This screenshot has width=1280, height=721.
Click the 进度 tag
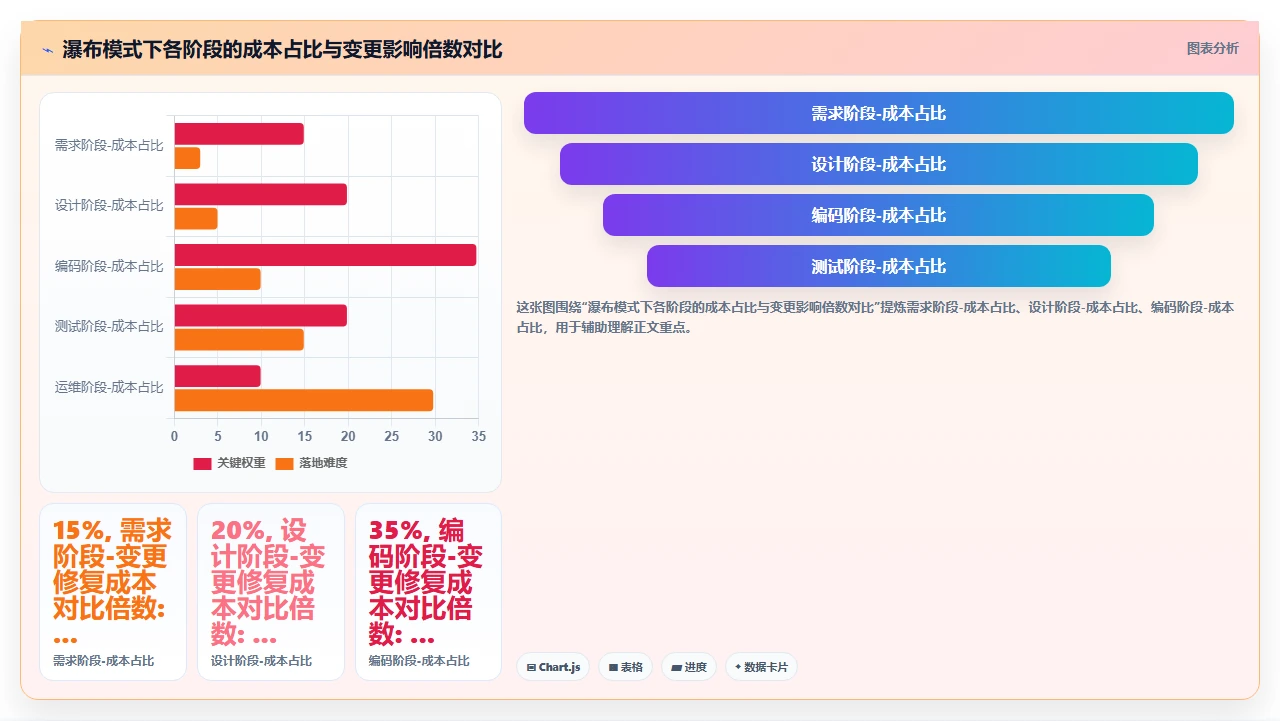click(688, 667)
